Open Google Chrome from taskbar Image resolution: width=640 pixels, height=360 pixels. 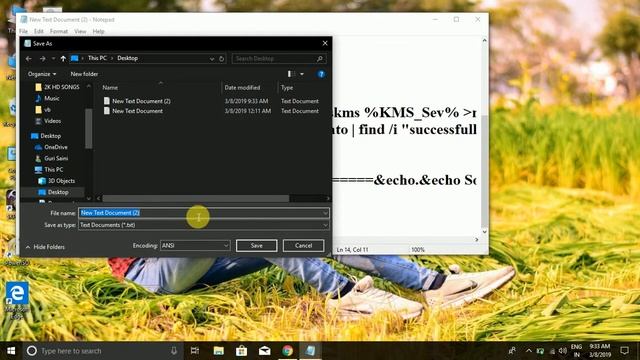coord(287,351)
